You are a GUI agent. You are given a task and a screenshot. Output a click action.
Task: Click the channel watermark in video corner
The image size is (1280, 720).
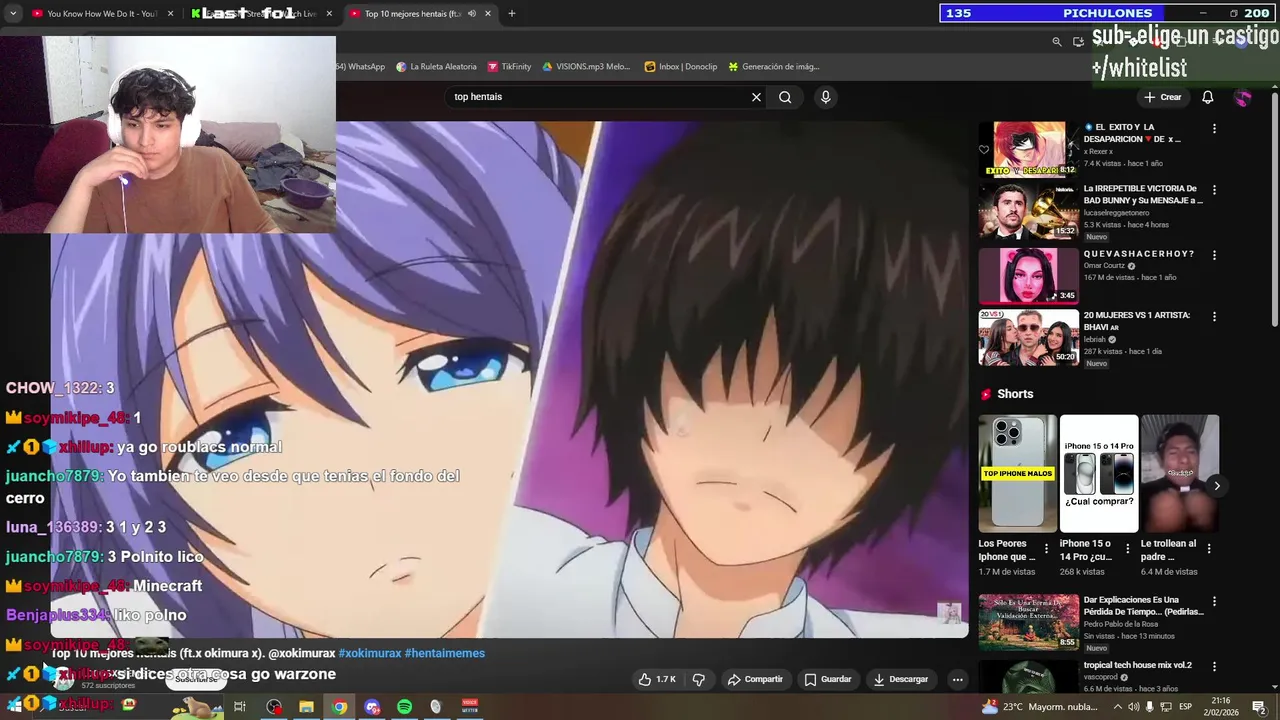tap(949, 613)
